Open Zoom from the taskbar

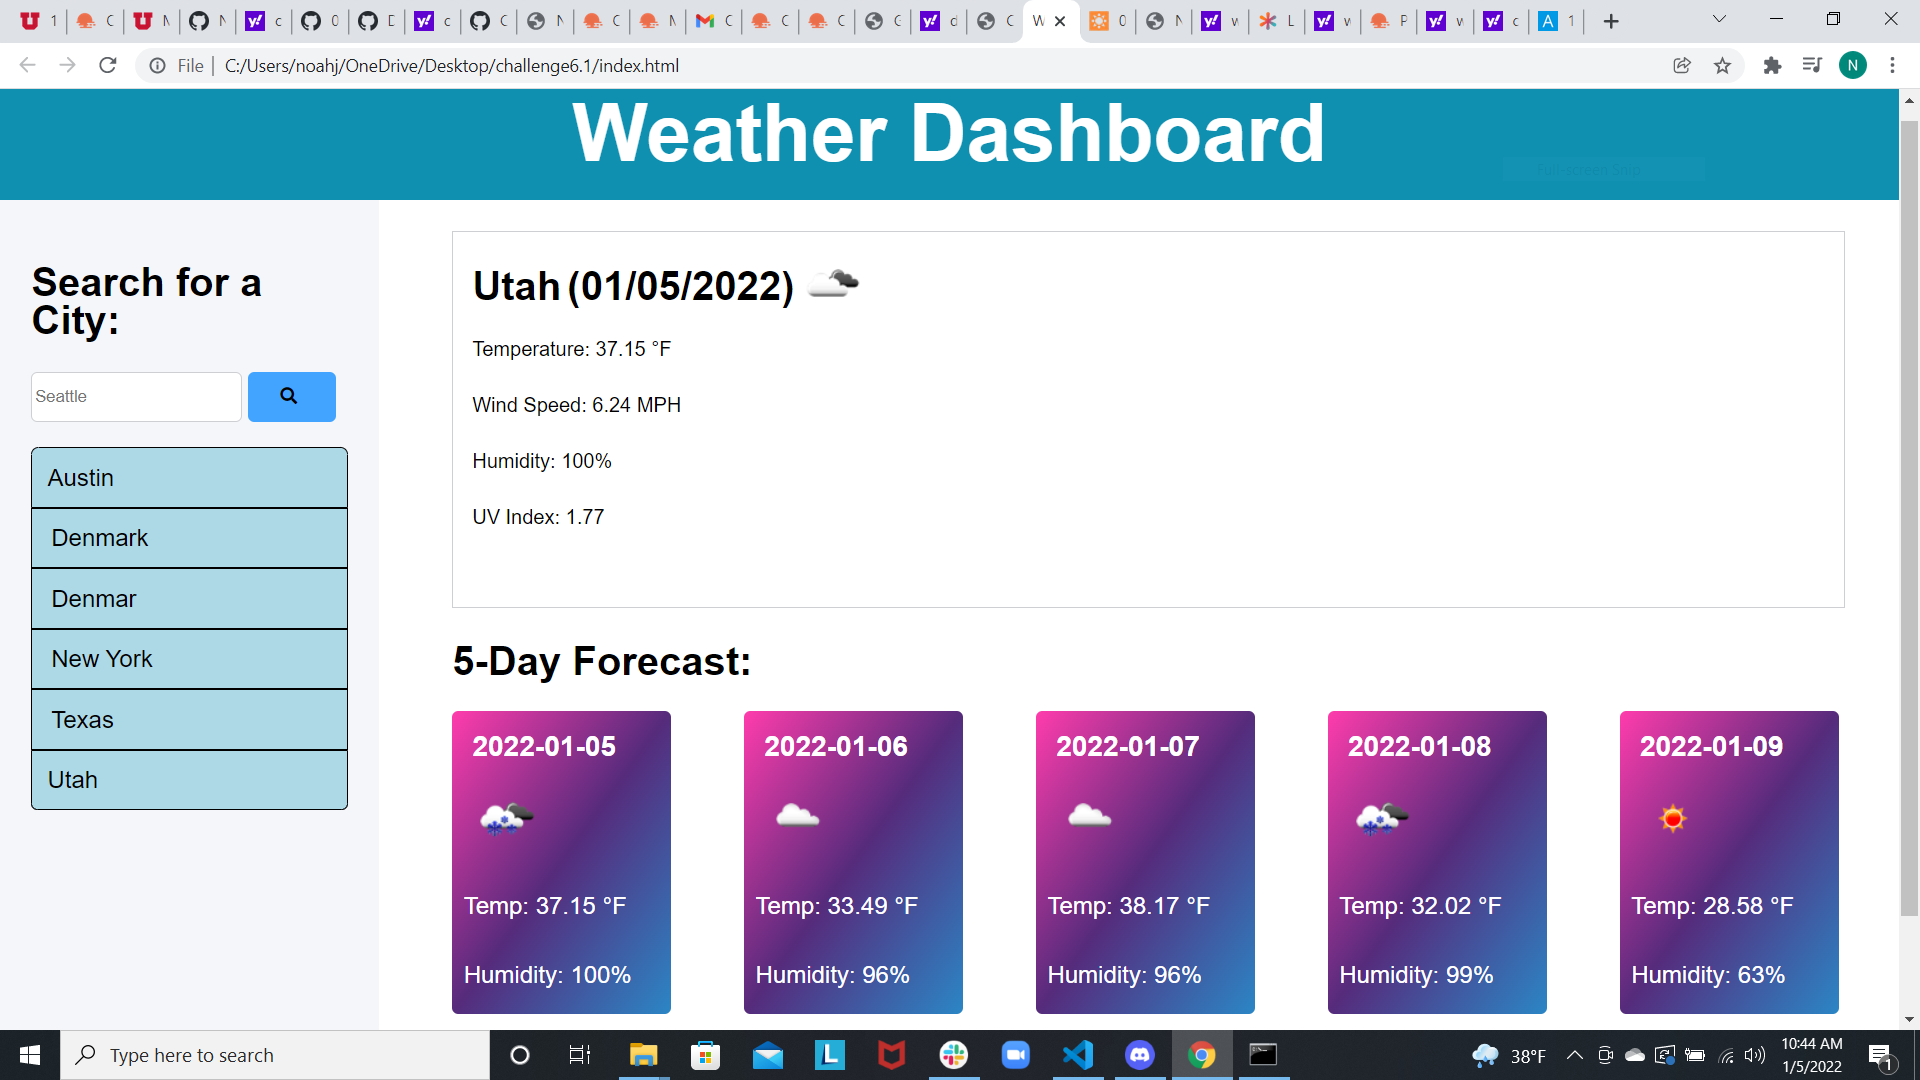[1016, 1055]
